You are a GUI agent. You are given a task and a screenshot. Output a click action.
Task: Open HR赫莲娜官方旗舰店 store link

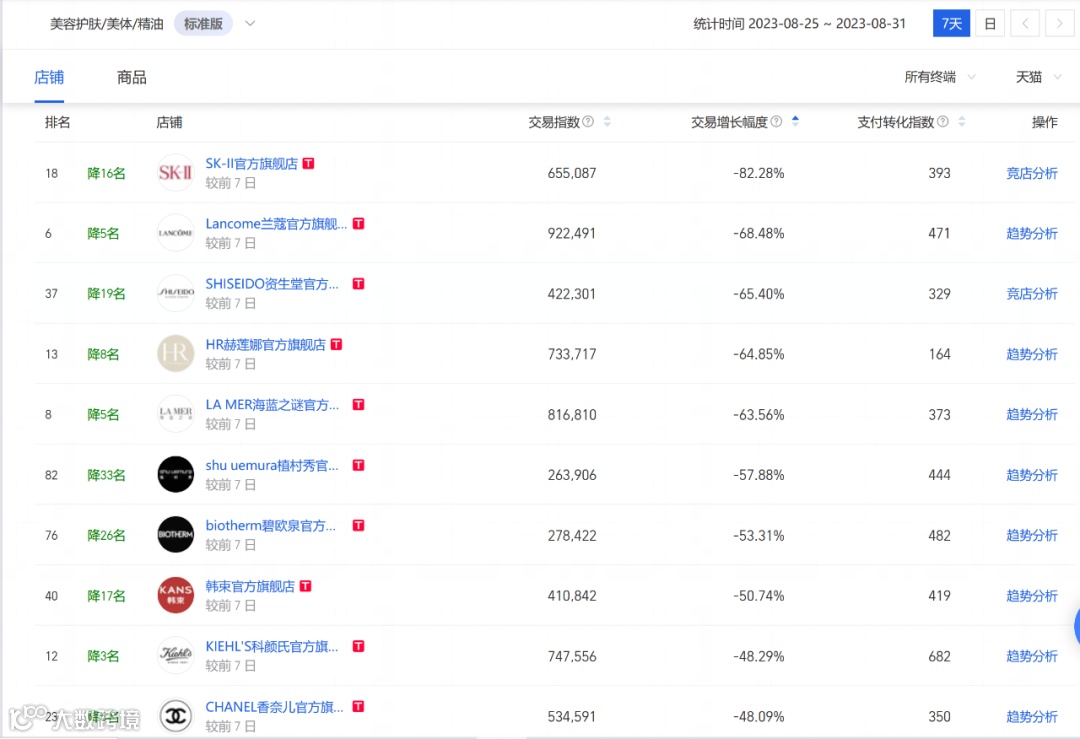tap(265, 344)
